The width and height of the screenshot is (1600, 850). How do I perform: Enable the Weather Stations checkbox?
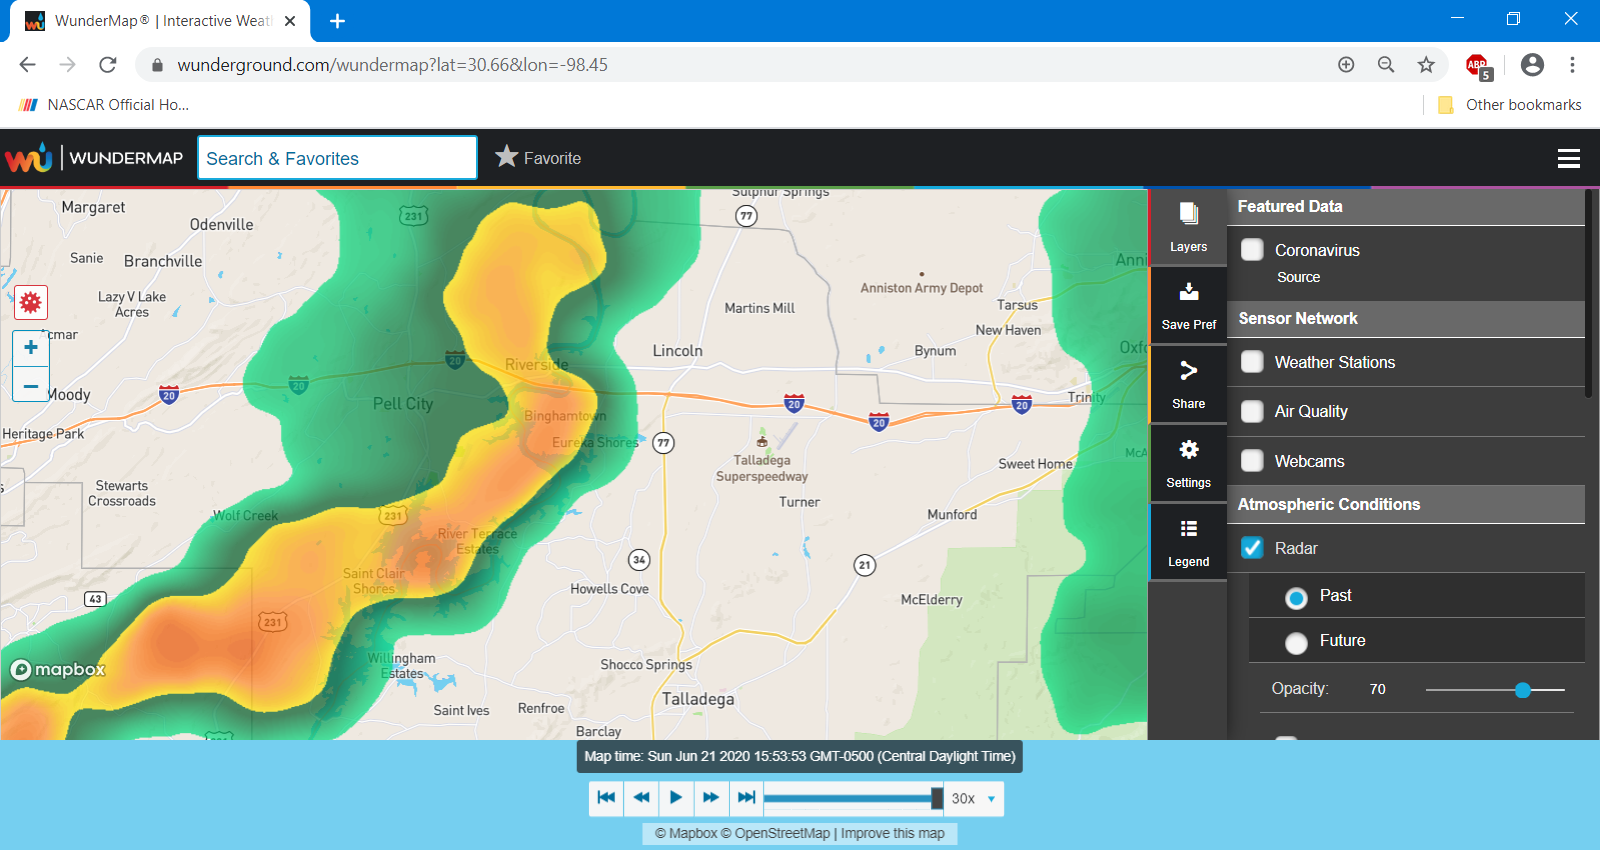point(1252,362)
